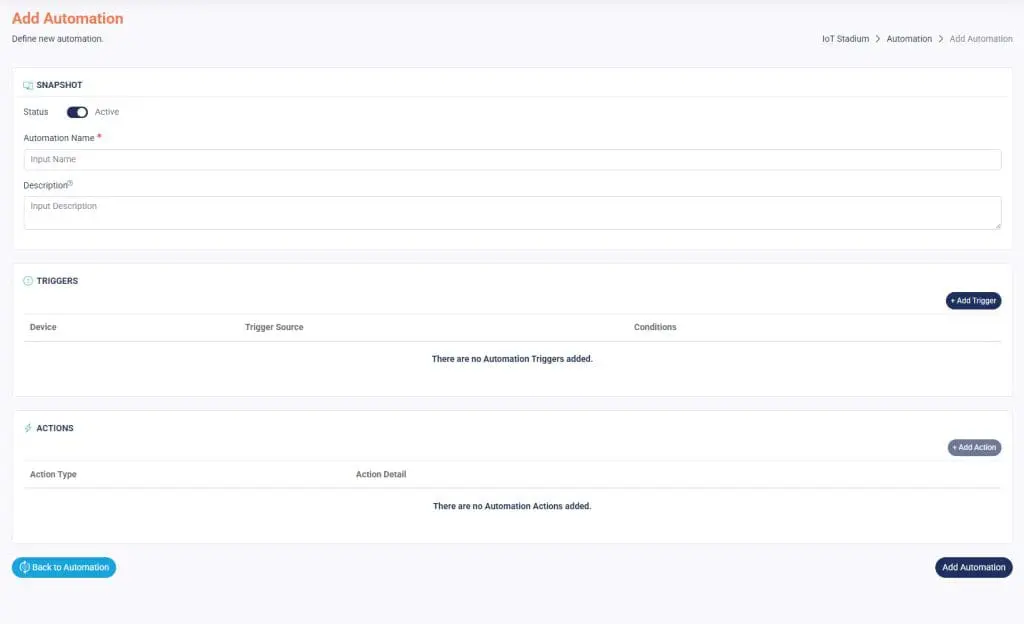Click the Trigger Source column header
The width and height of the screenshot is (1024, 624).
pyautogui.click(x=274, y=327)
